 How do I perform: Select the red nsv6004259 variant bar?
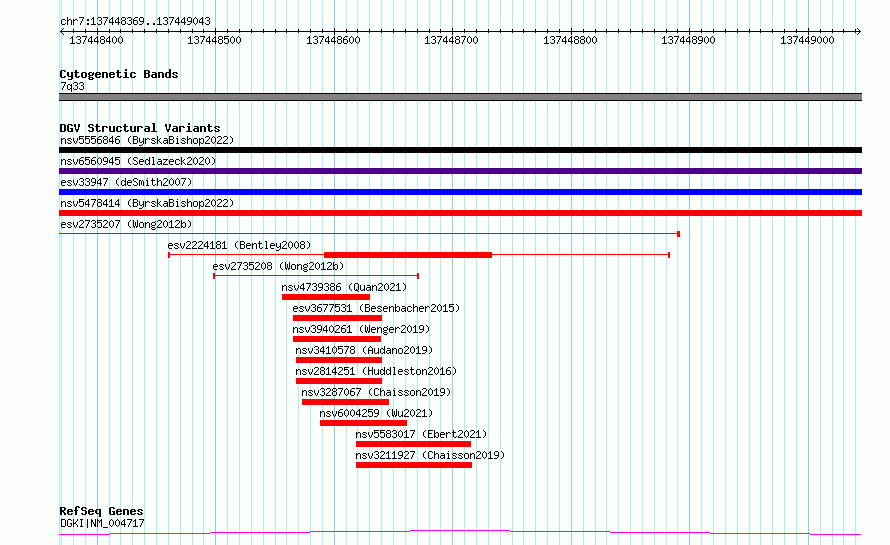tap(363, 423)
